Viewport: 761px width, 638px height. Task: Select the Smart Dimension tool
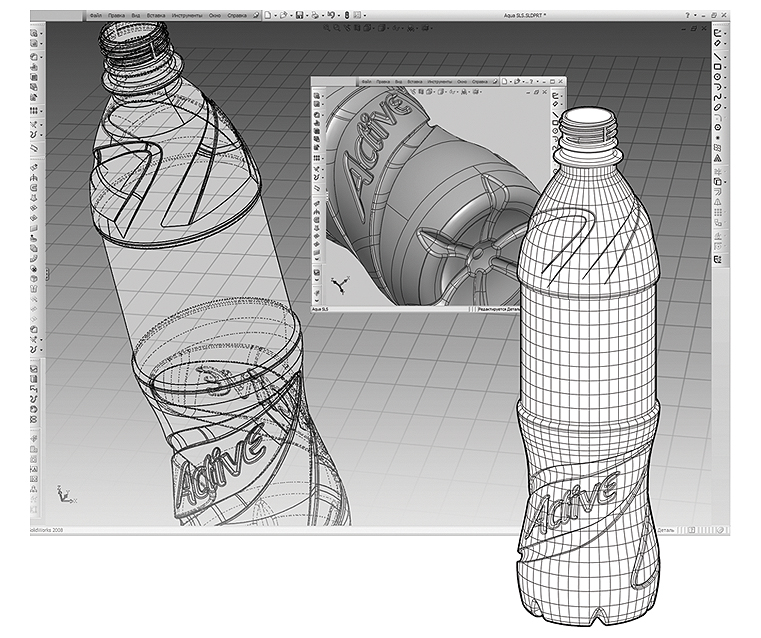point(717,43)
